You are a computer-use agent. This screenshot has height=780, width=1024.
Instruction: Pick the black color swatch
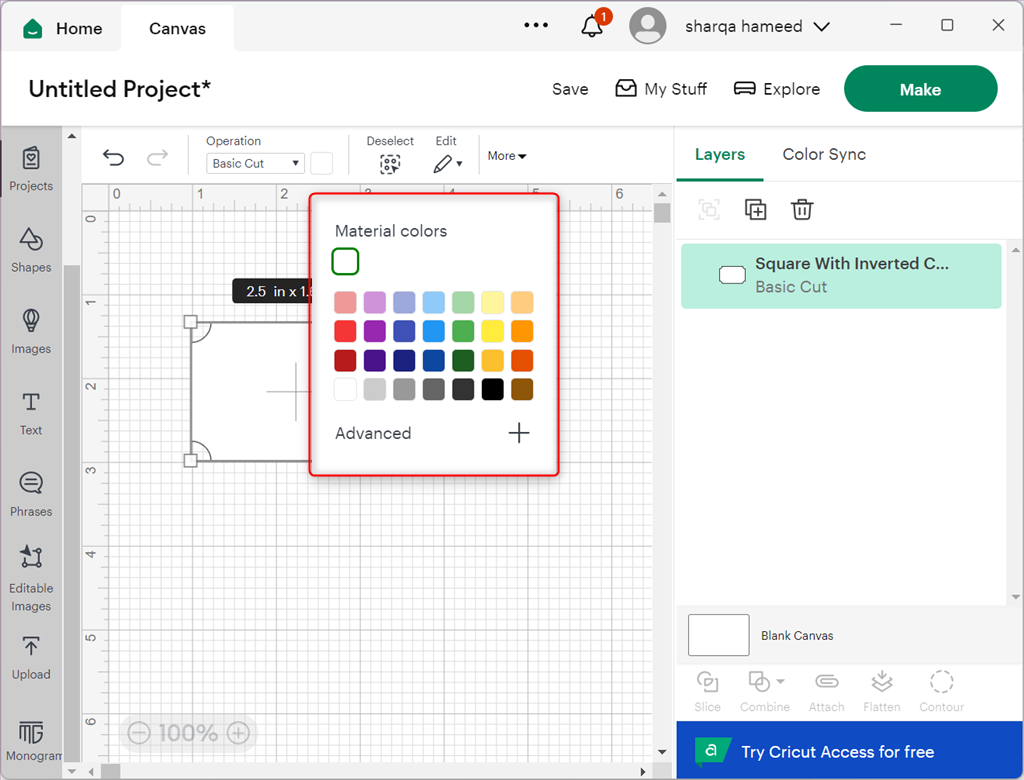pos(492,389)
